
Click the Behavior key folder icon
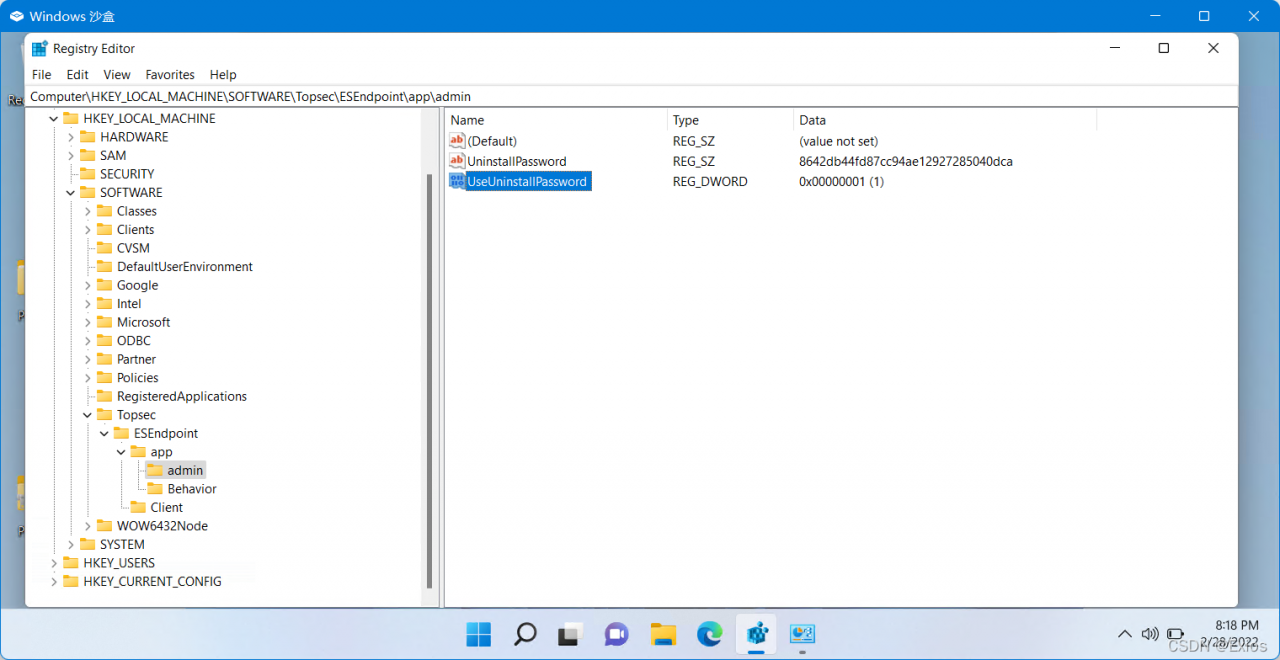coord(155,489)
